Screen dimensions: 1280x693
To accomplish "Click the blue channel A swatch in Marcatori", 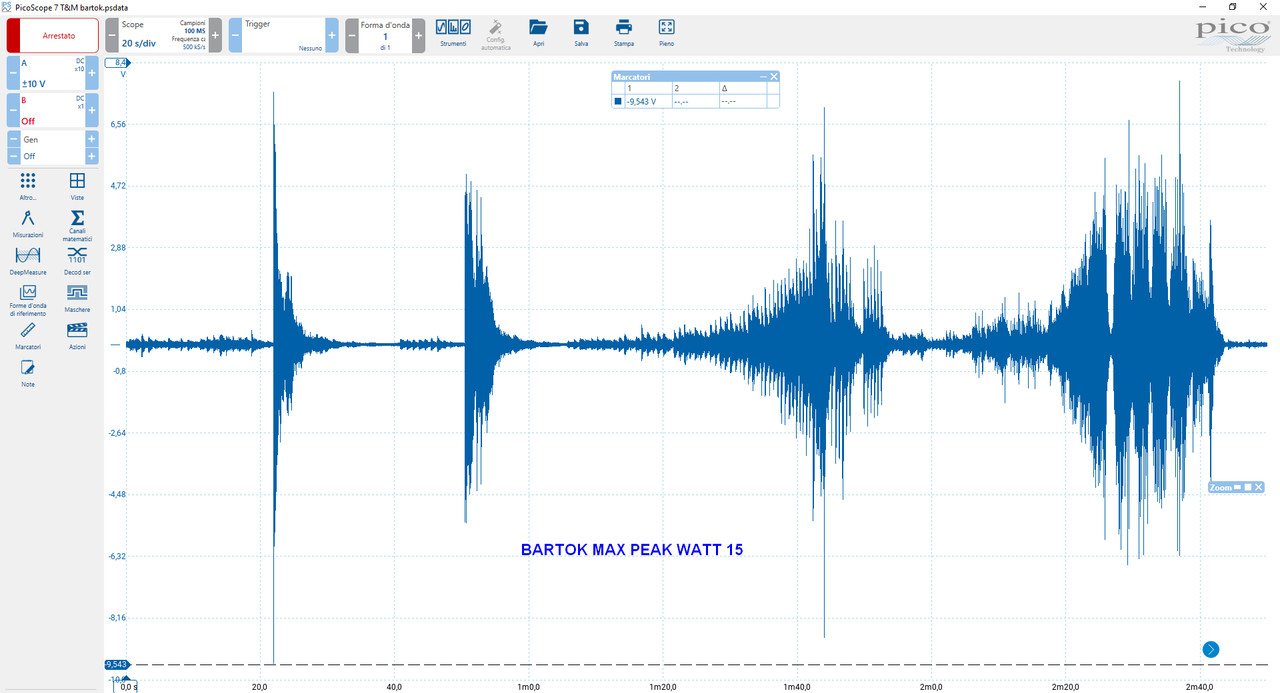I will coord(618,101).
